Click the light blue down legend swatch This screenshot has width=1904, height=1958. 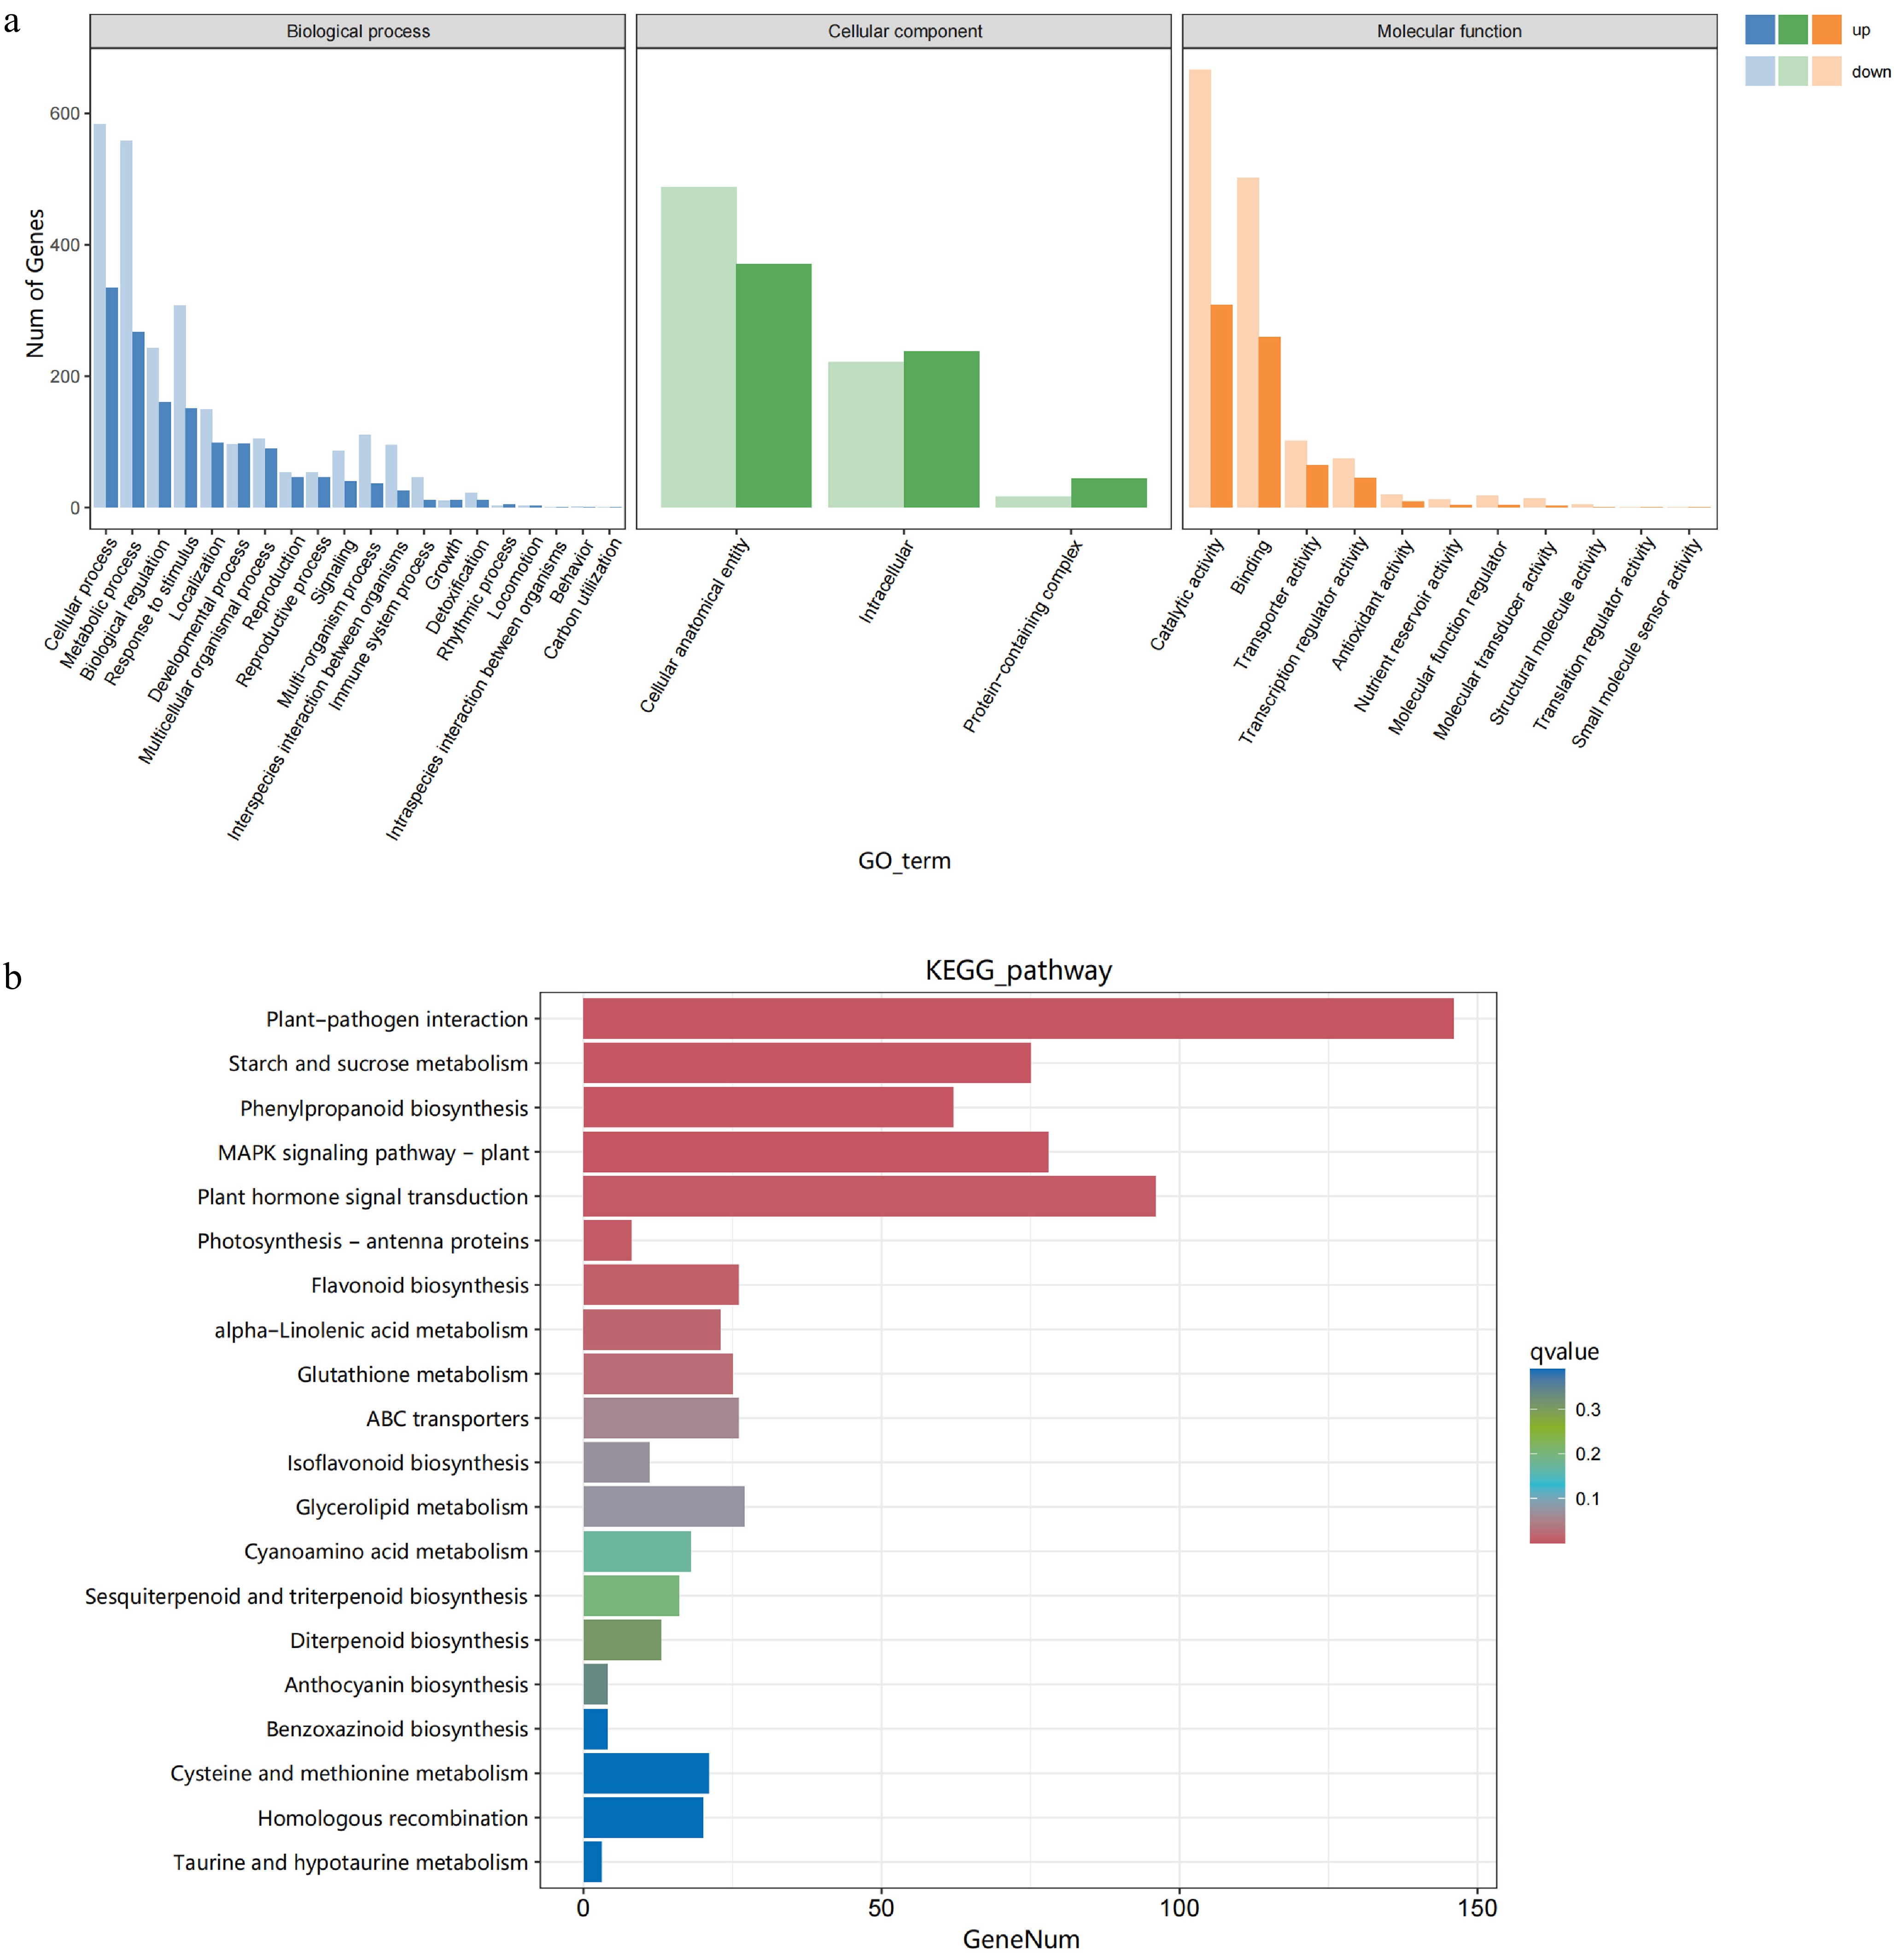[x=1759, y=71]
